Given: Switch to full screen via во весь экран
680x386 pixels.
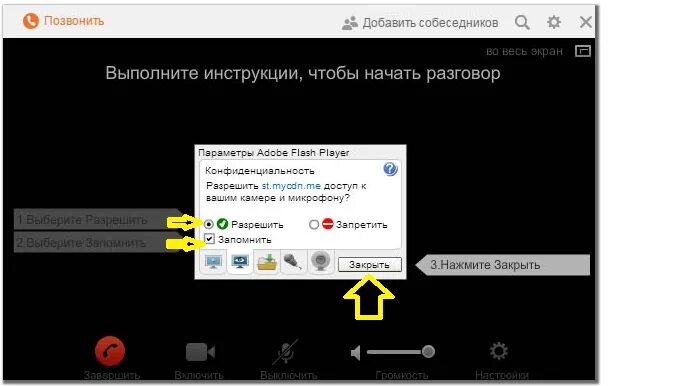Looking at the screenshot, I should 524,51.
